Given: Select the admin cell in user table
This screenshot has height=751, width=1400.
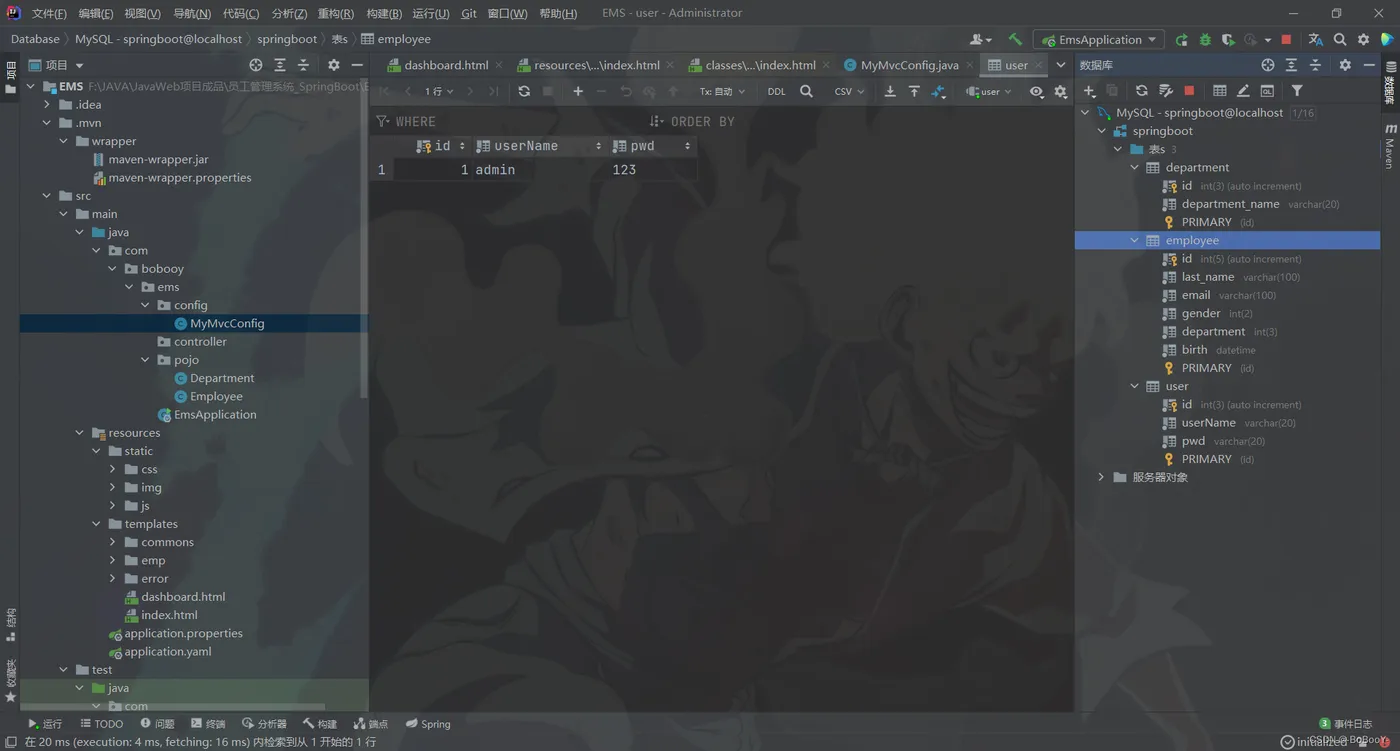Looking at the screenshot, I should (x=539, y=170).
